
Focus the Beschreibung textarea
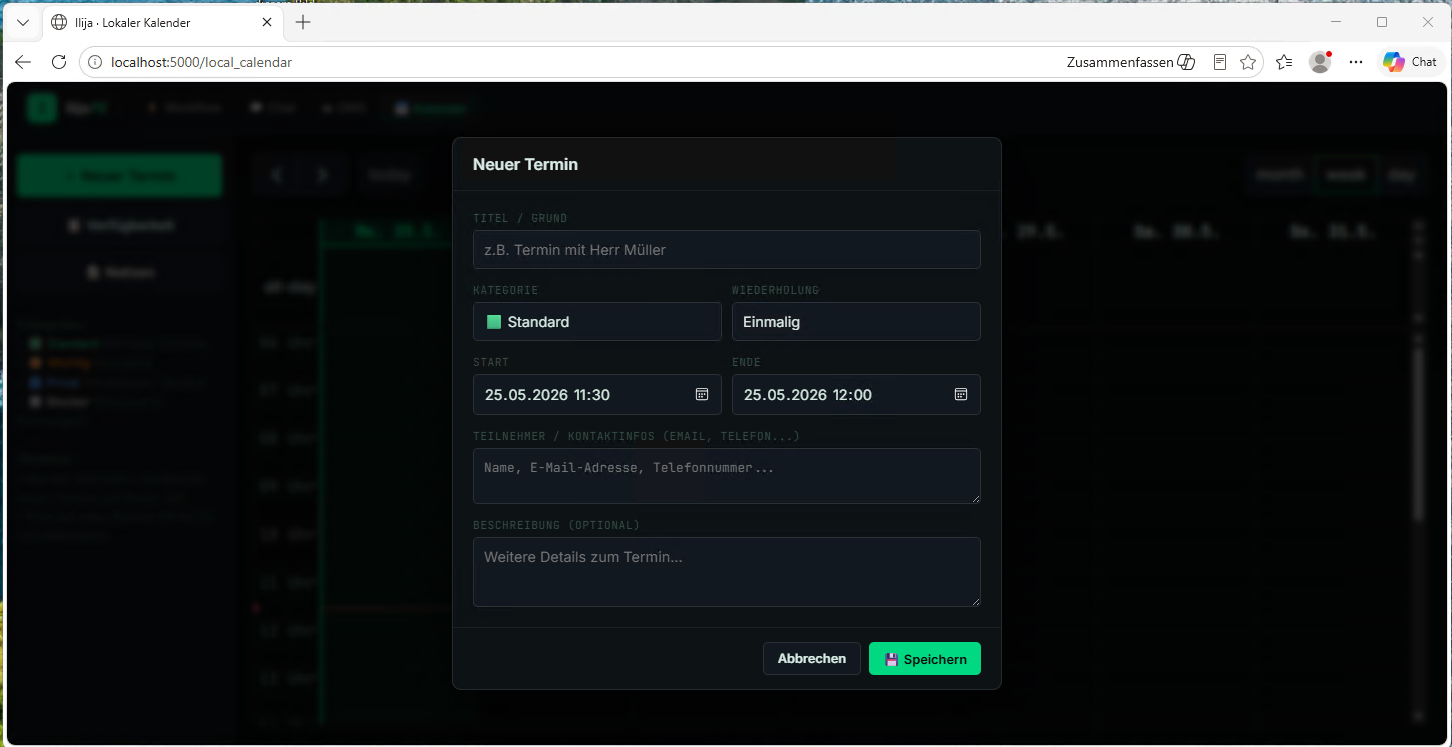click(x=727, y=572)
